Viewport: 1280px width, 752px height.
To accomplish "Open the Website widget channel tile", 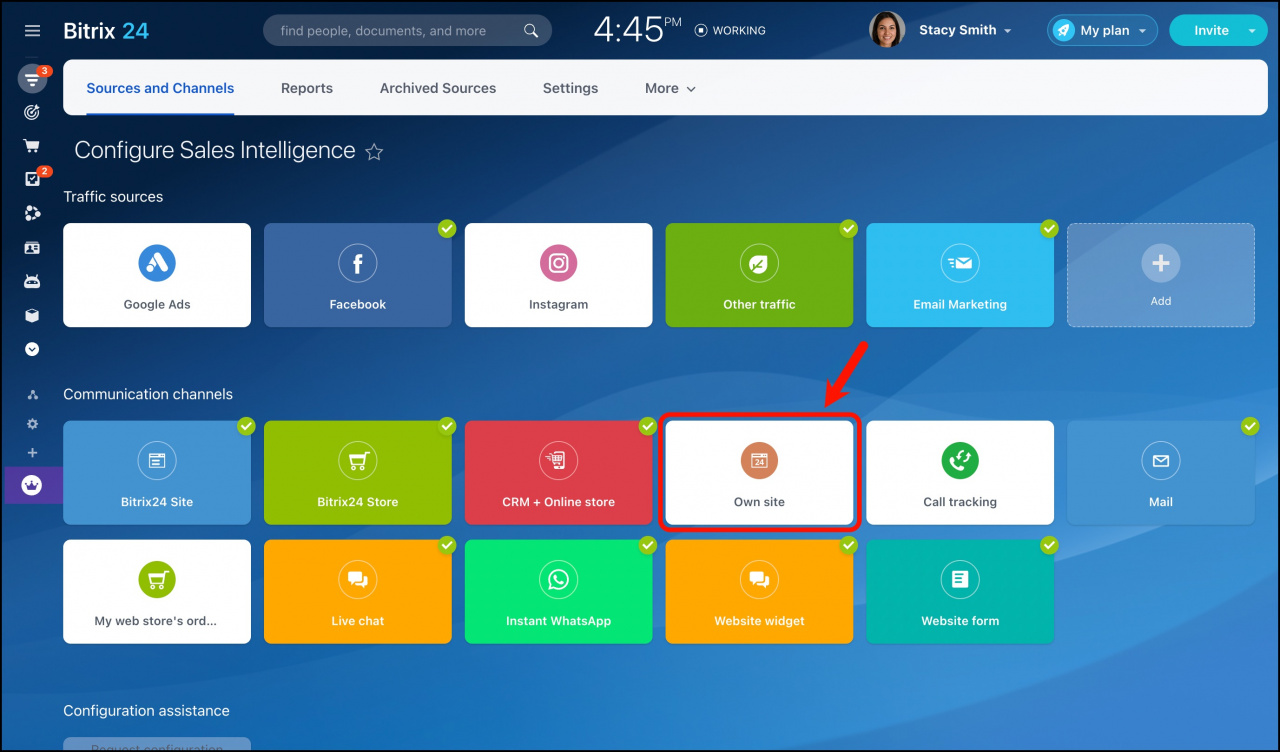I will click(x=759, y=592).
